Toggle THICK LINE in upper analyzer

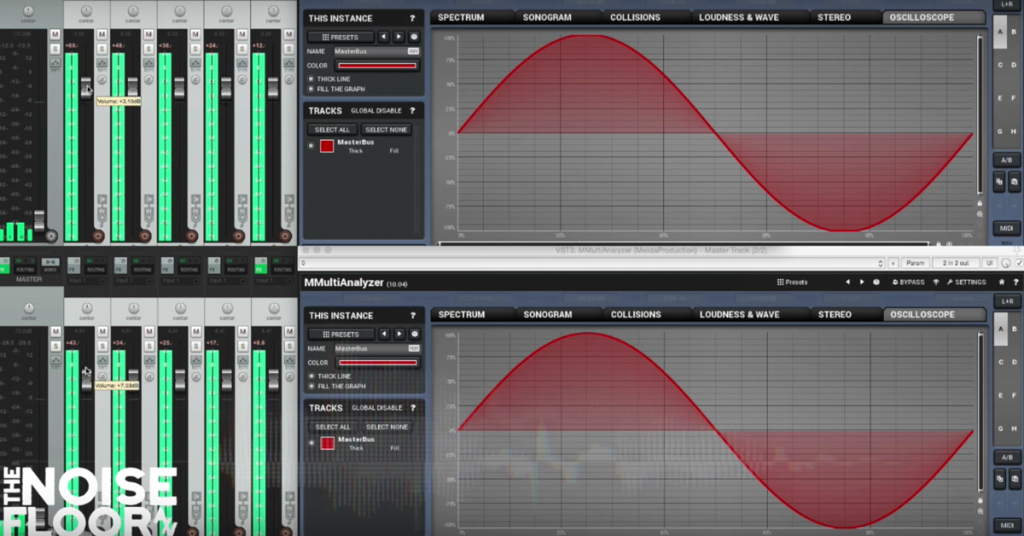(x=311, y=79)
